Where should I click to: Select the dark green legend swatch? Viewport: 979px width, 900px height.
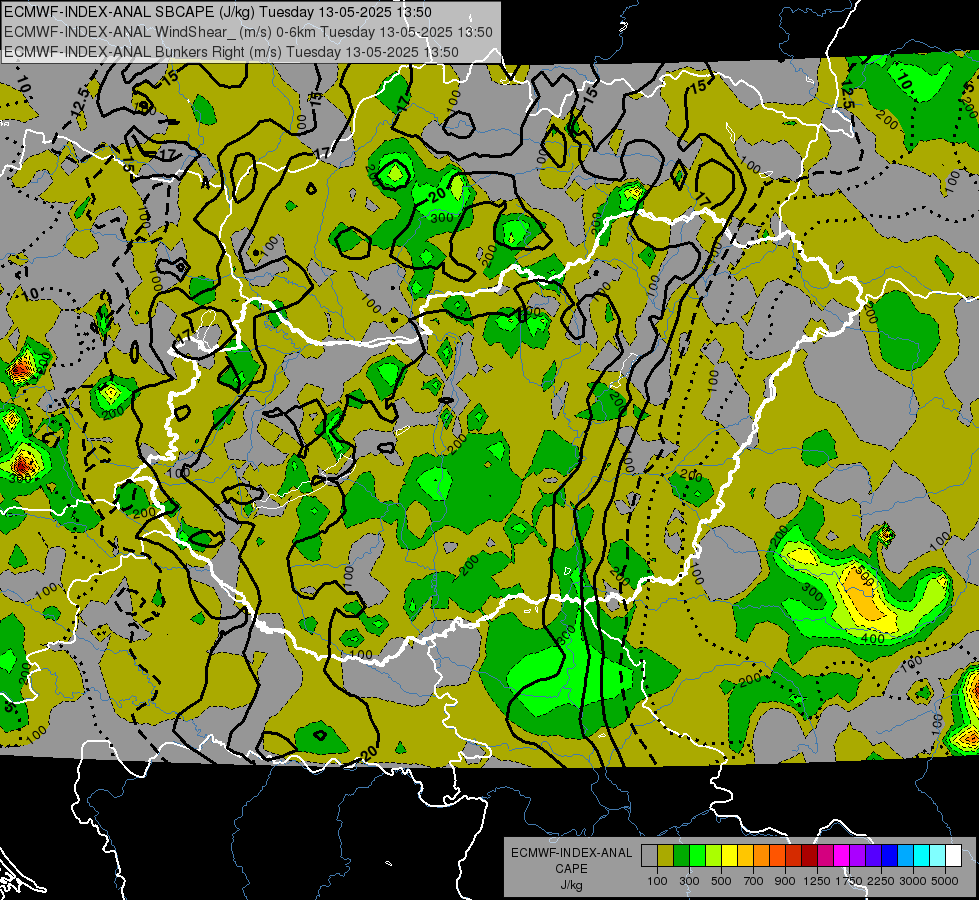682,855
